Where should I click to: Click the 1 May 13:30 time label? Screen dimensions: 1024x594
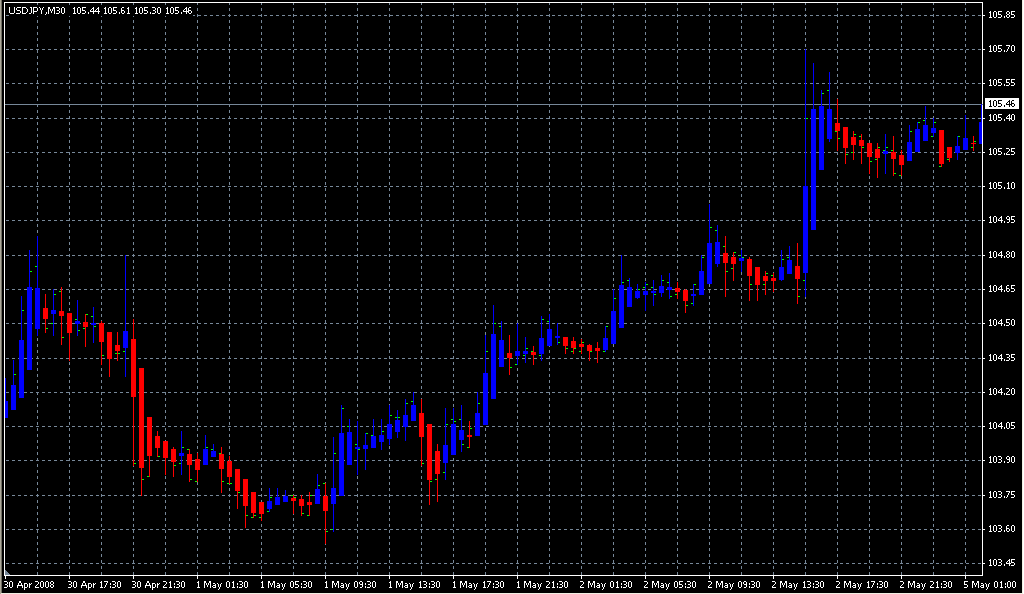tap(414, 585)
